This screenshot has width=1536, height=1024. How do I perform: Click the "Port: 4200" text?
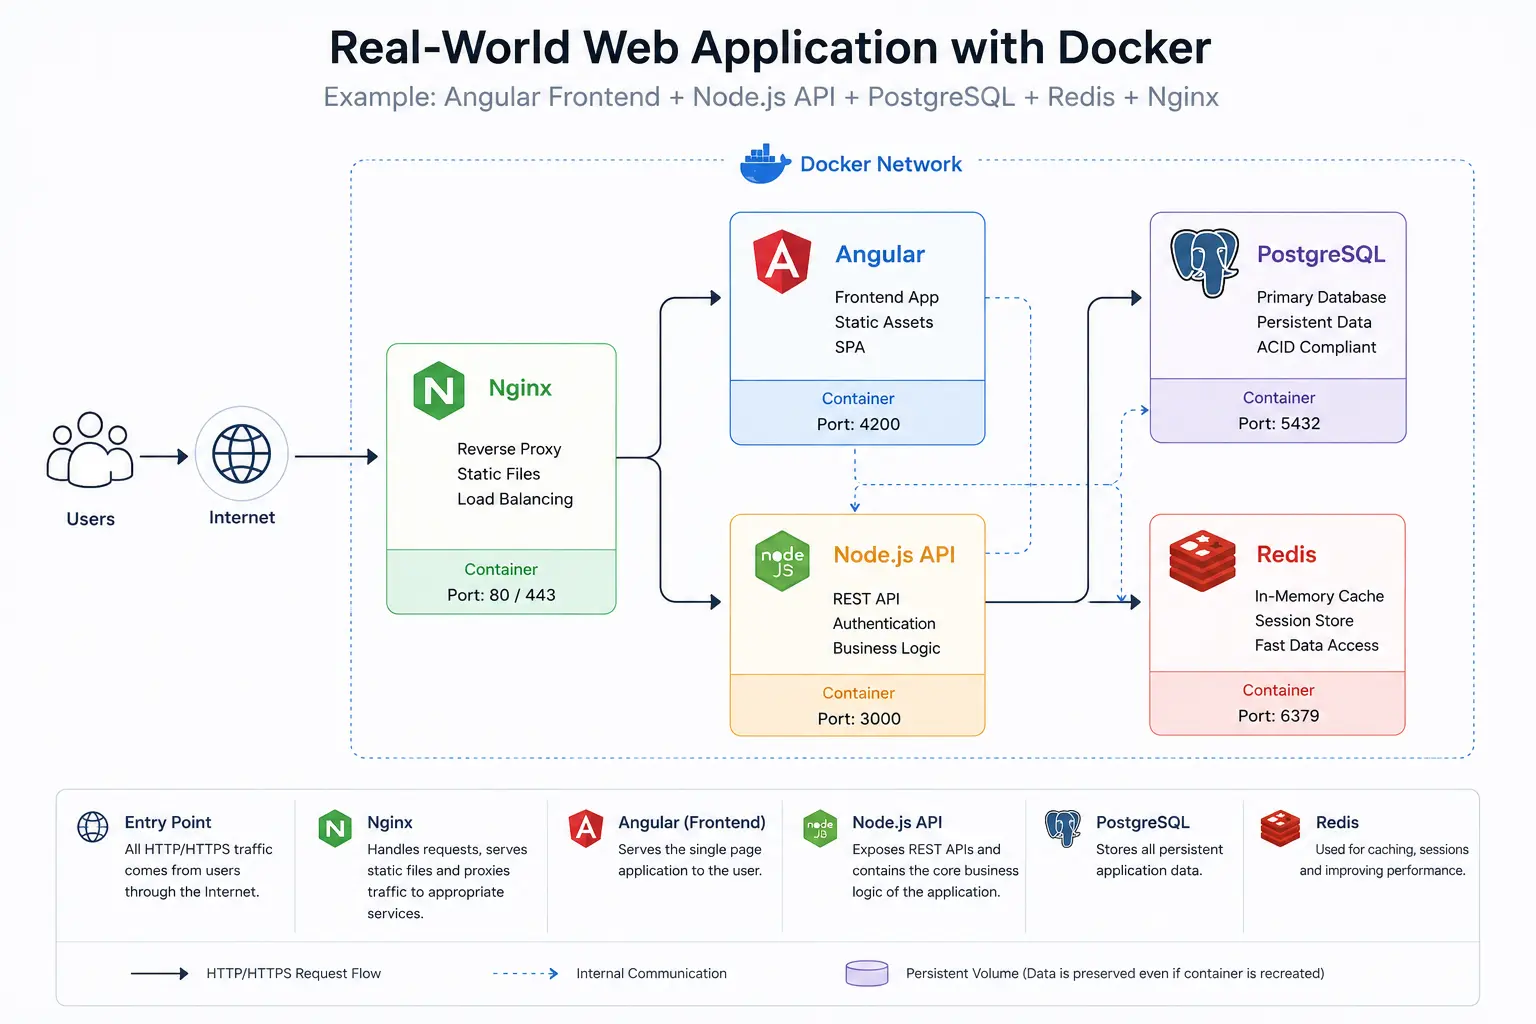[858, 424]
